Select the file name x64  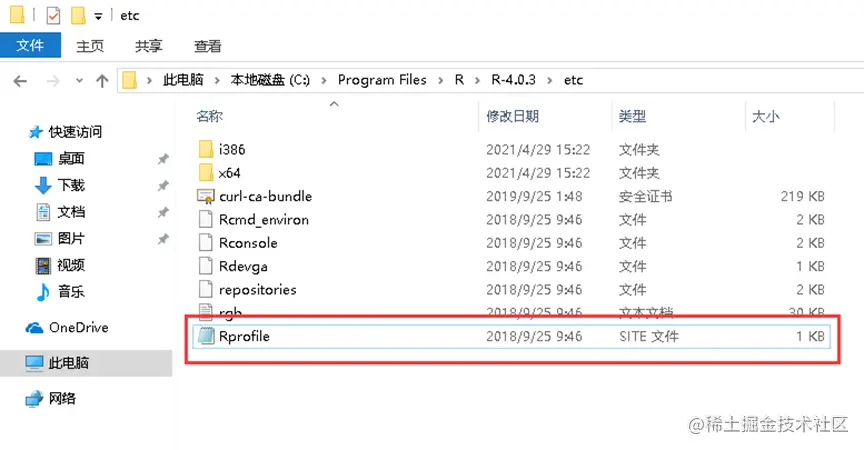tap(229, 173)
